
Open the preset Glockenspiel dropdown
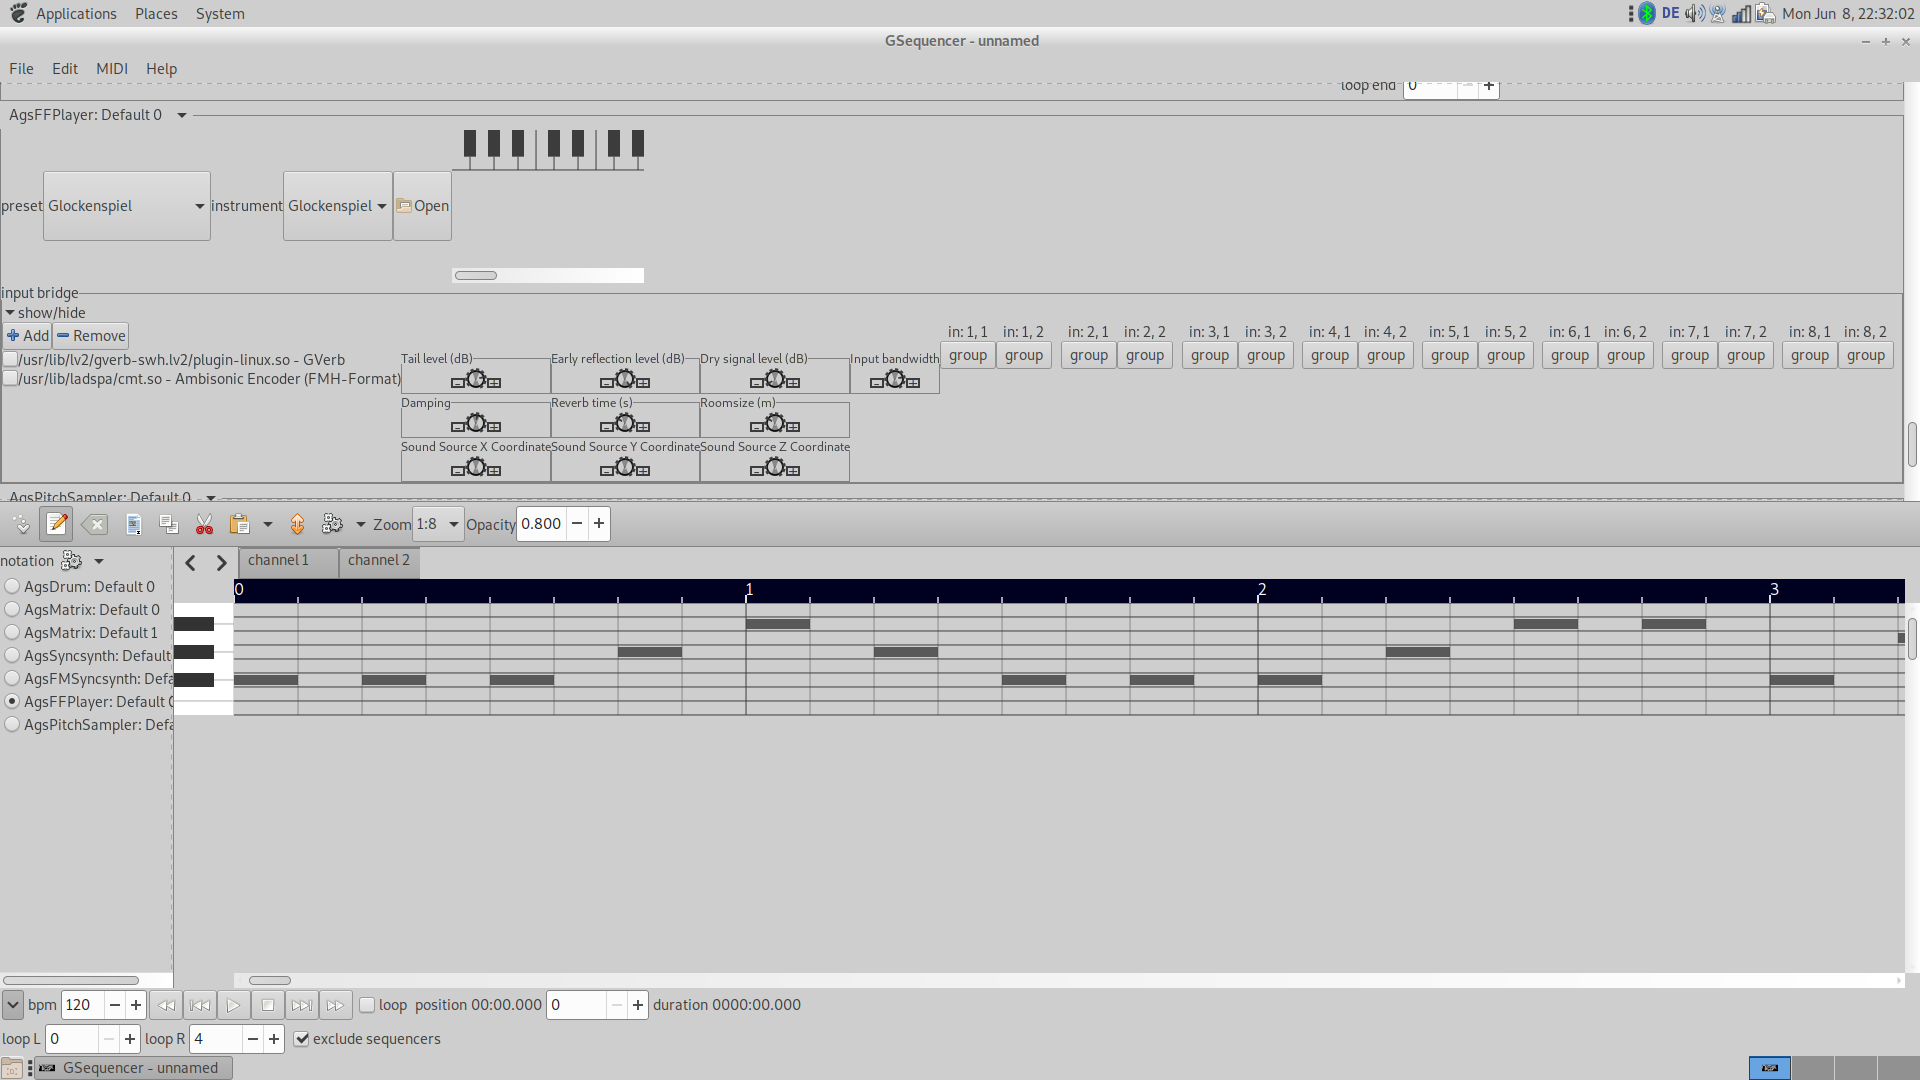click(126, 206)
